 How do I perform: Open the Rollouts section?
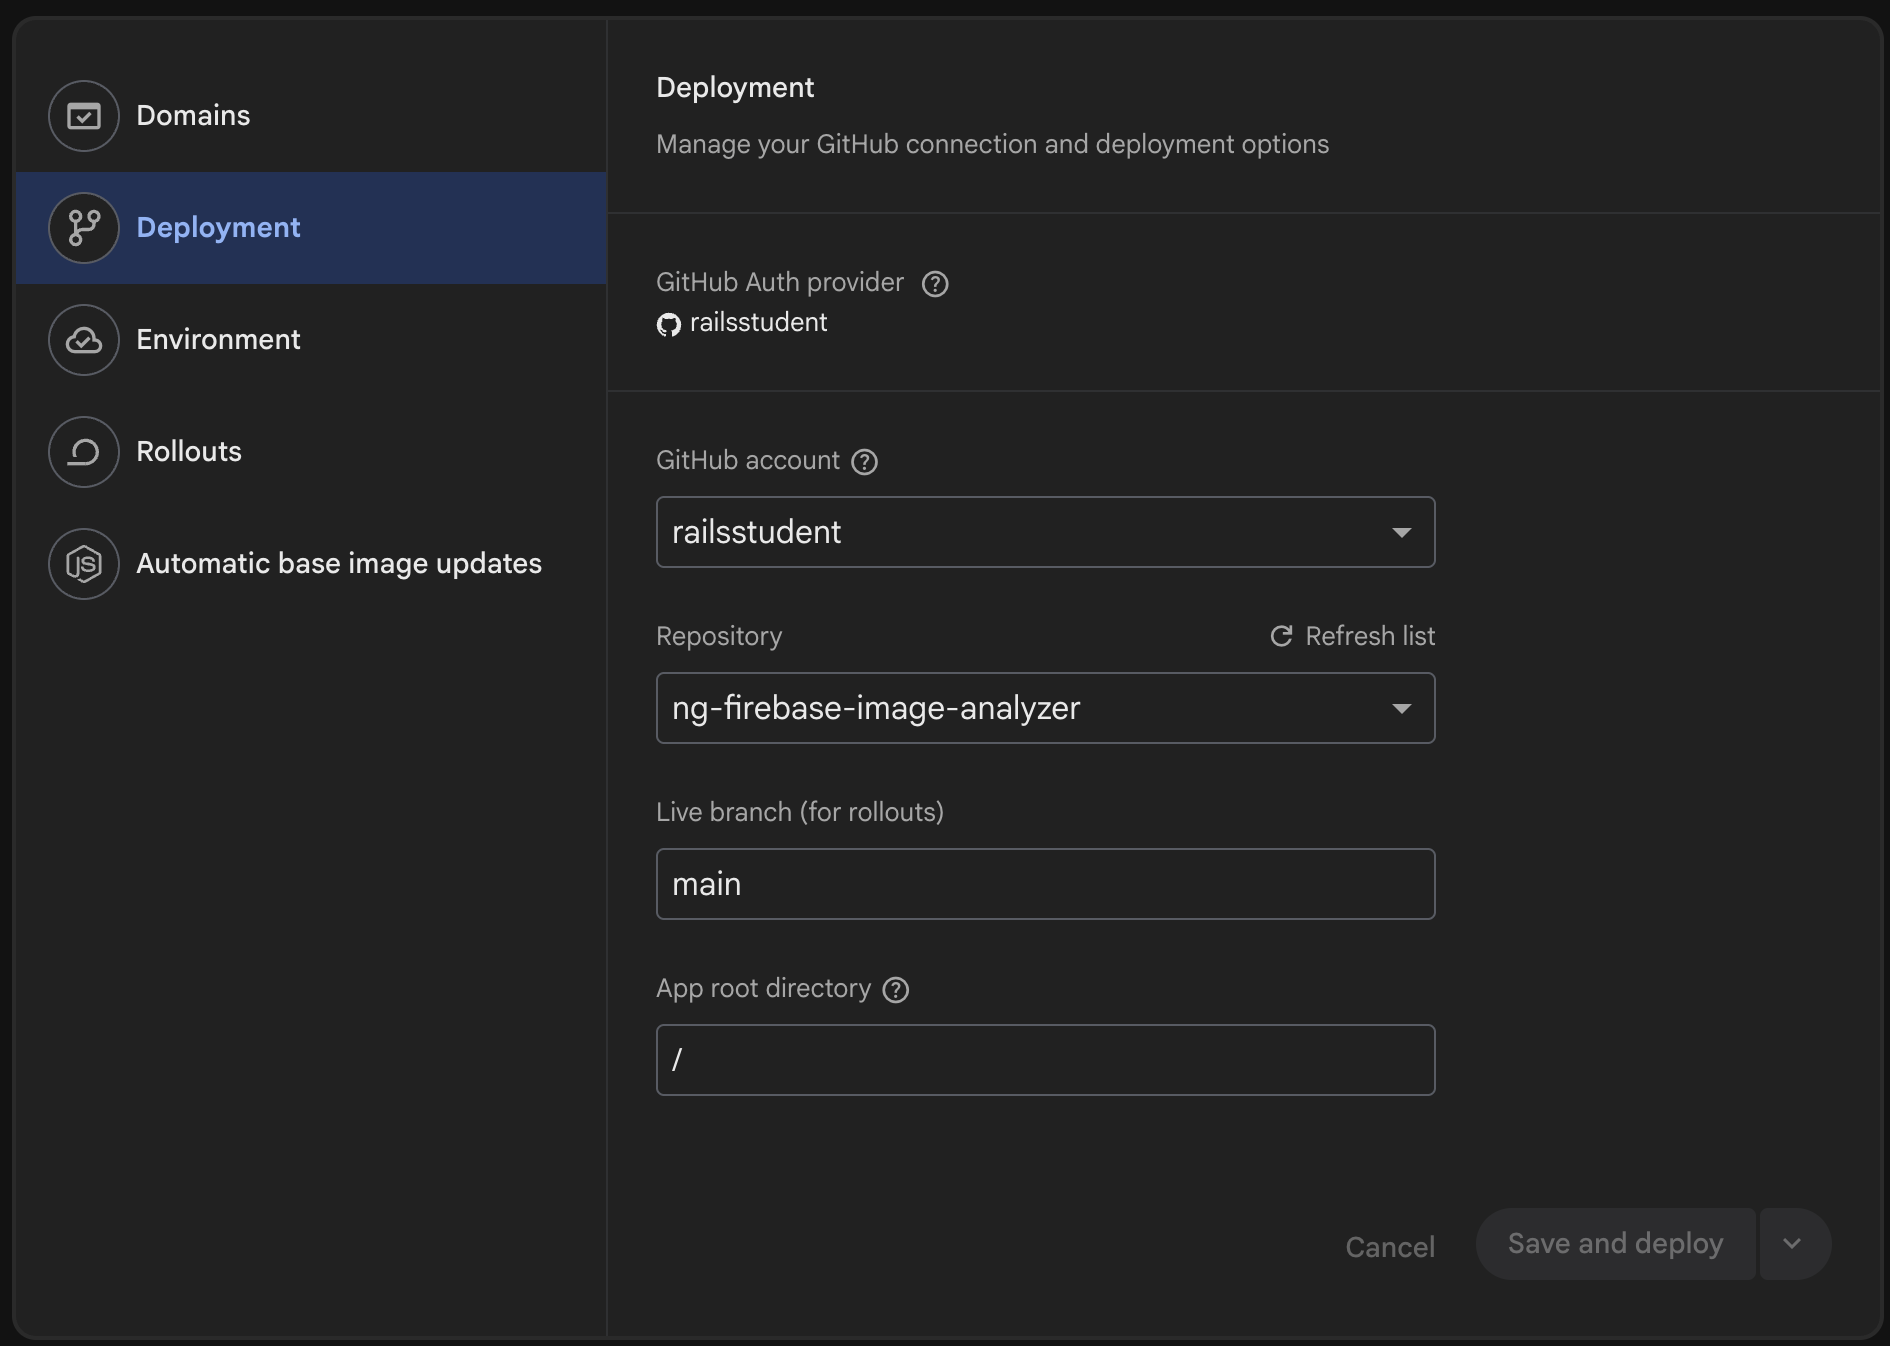311,452
